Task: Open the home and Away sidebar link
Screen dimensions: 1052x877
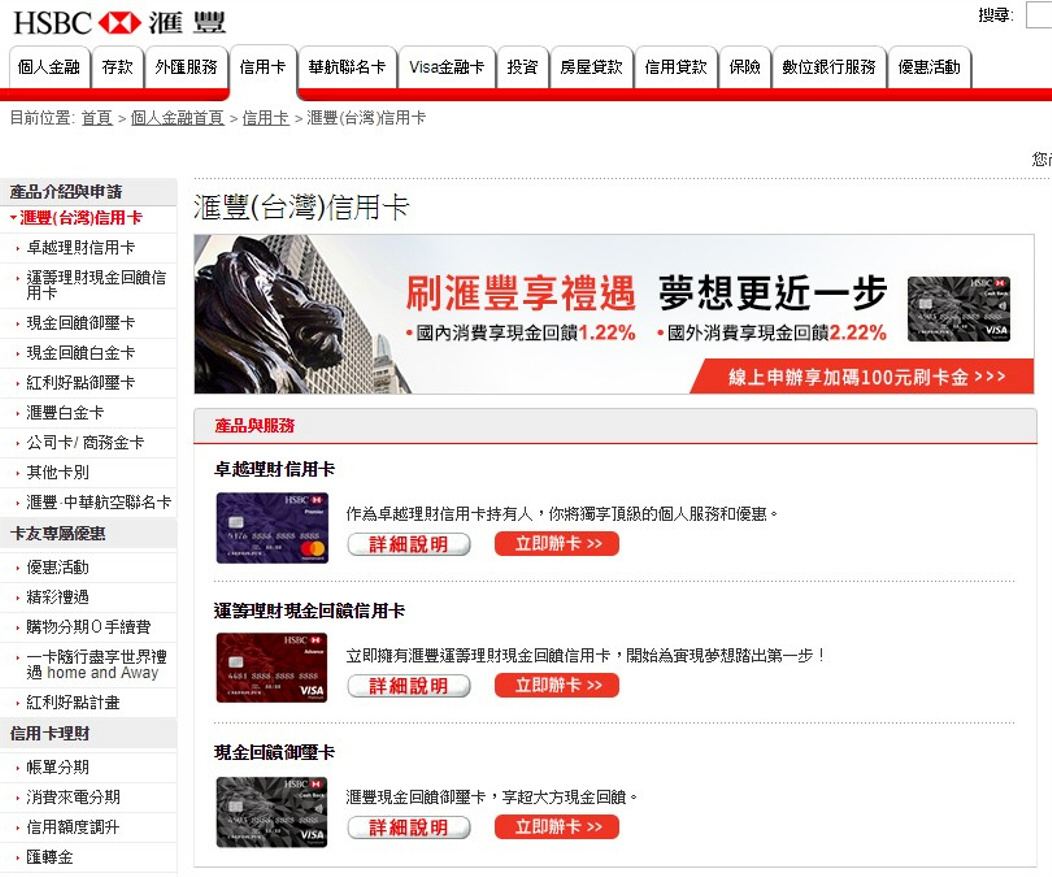Action: click(96, 664)
